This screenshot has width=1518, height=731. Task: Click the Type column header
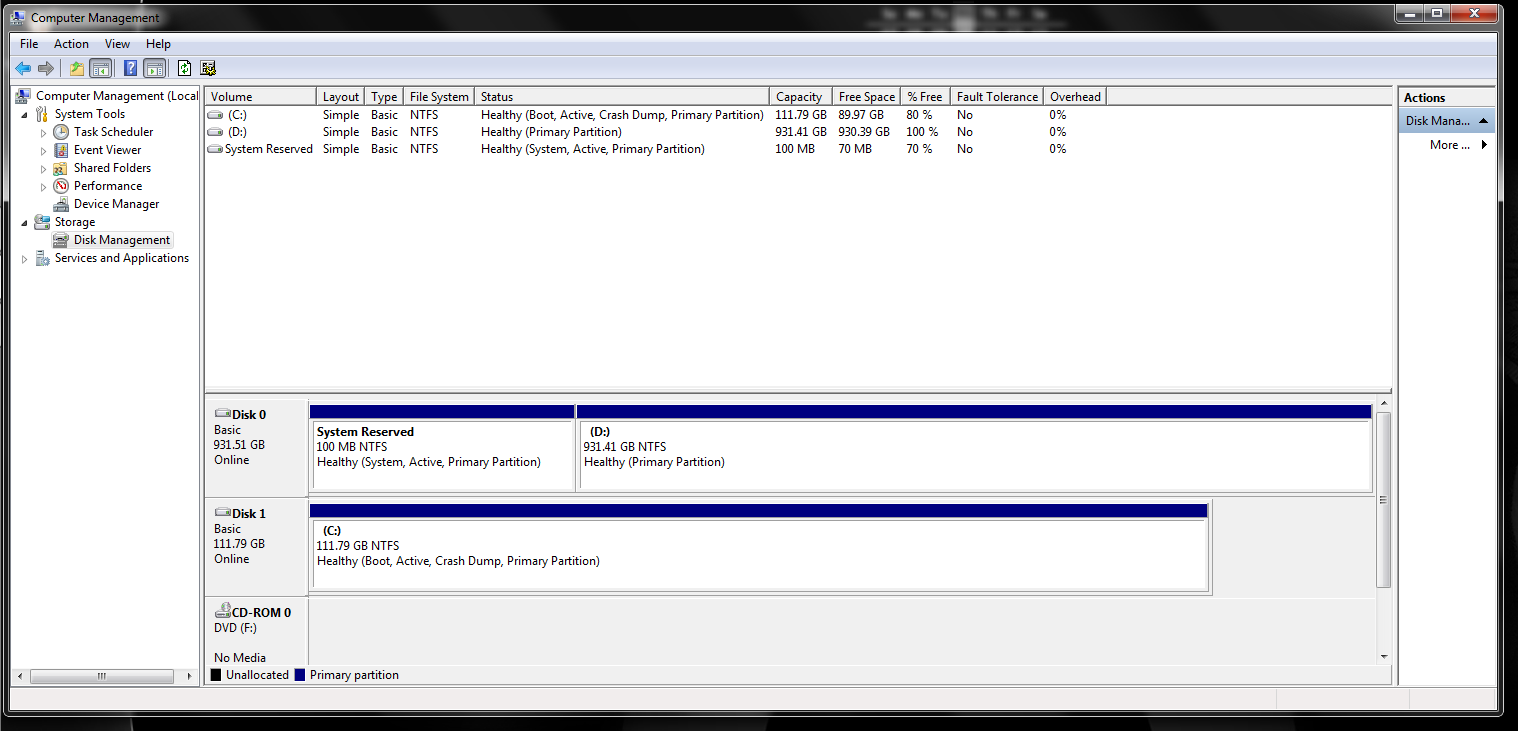point(384,97)
